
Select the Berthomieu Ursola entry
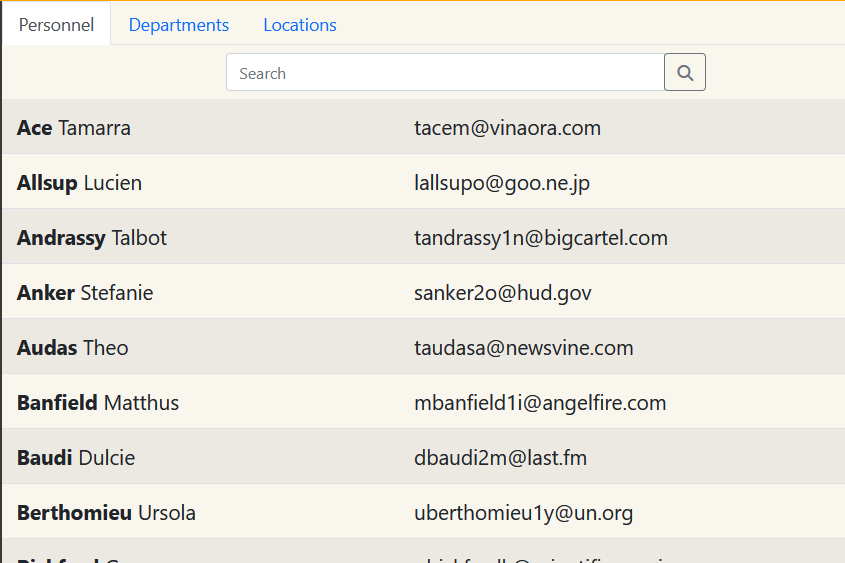click(x=106, y=513)
